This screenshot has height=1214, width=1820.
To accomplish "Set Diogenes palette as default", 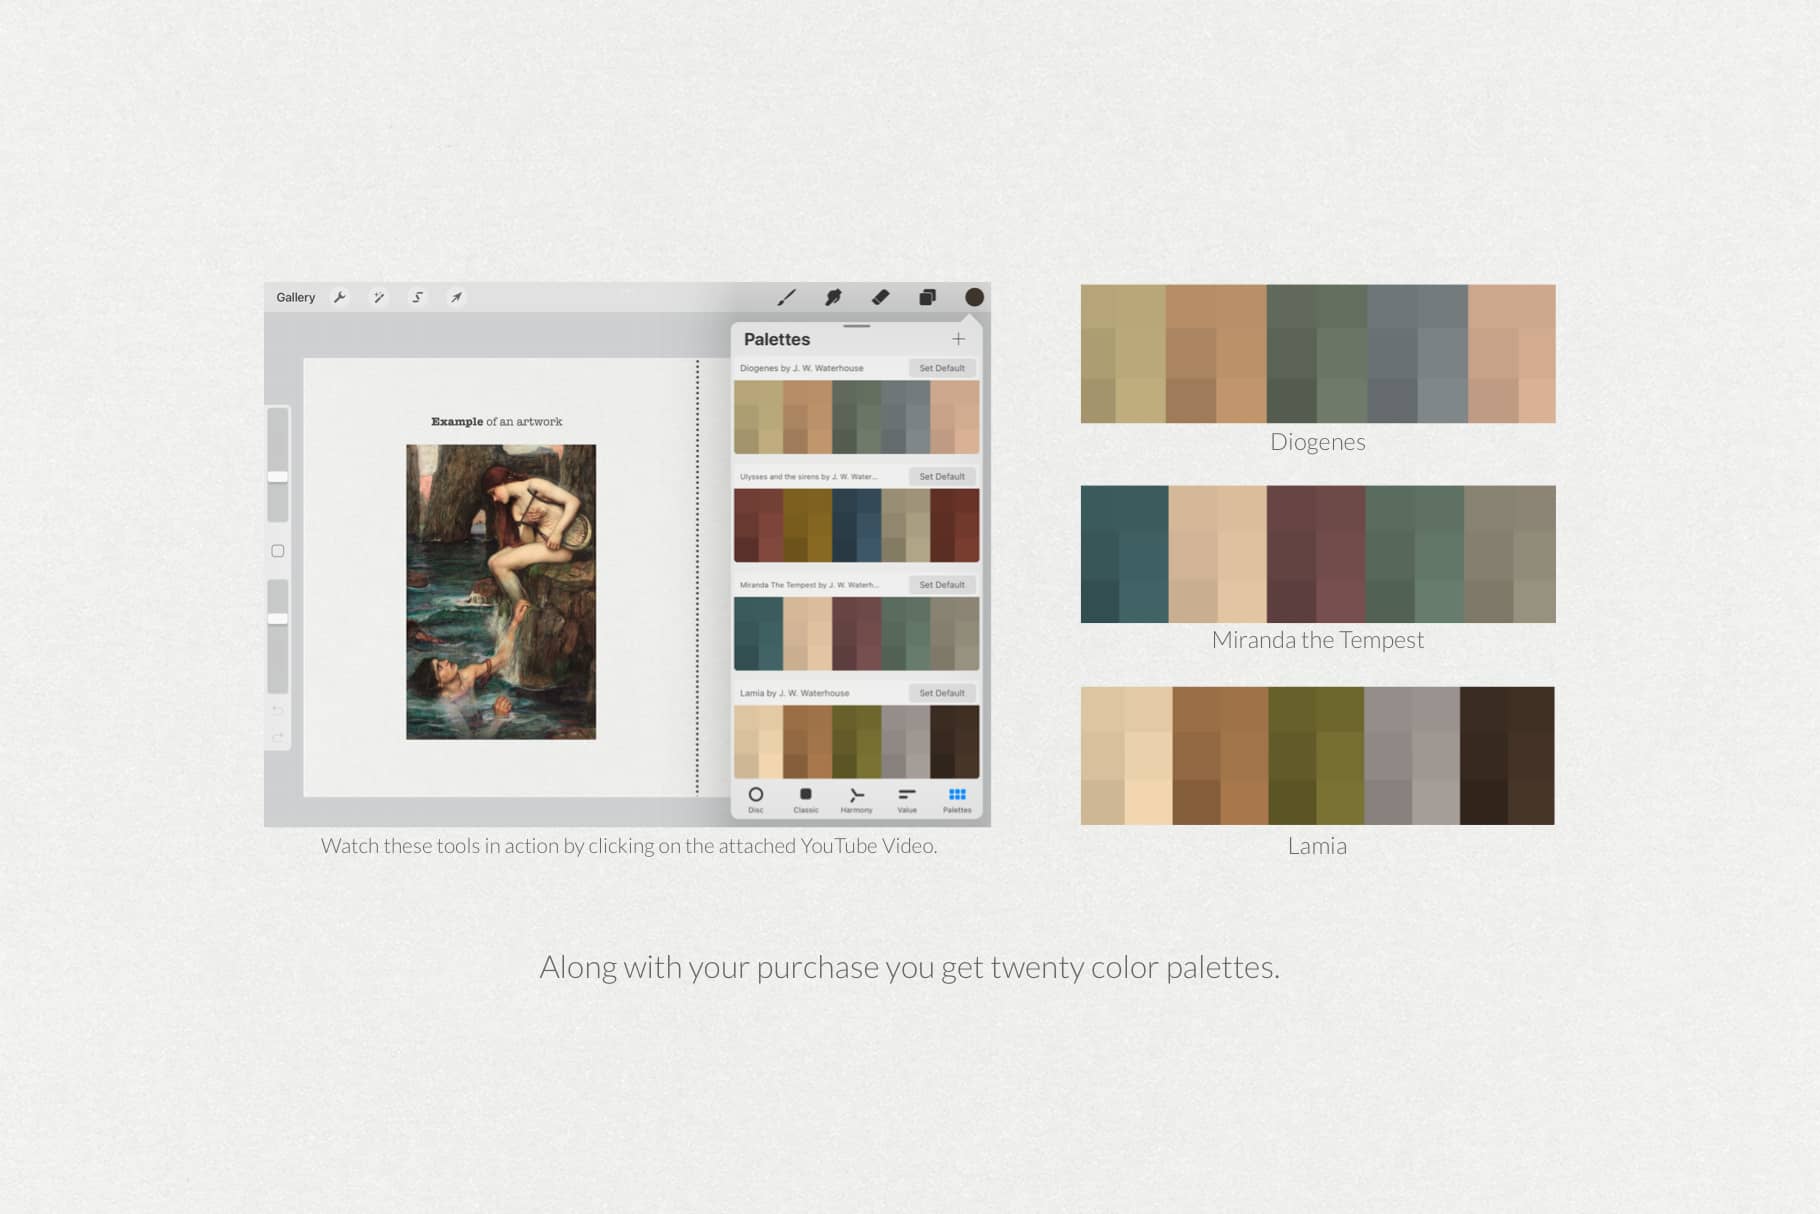I will (x=940, y=368).
